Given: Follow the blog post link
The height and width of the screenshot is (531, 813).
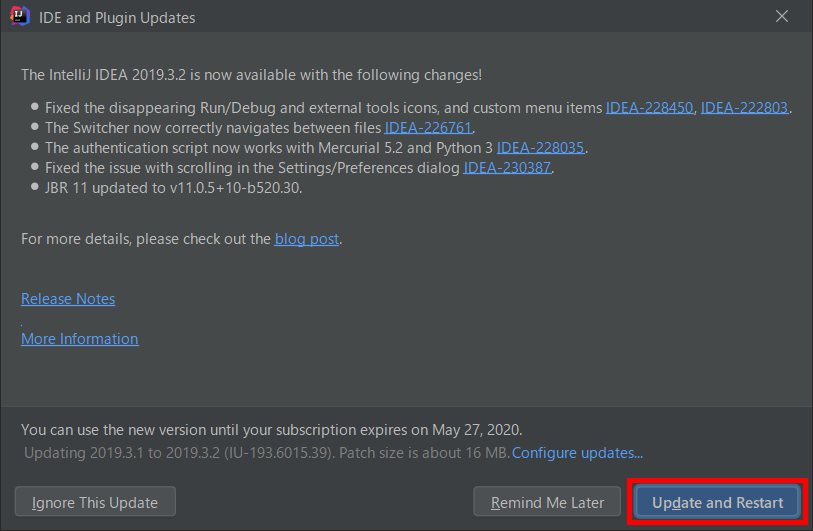Looking at the screenshot, I should pos(306,239).
